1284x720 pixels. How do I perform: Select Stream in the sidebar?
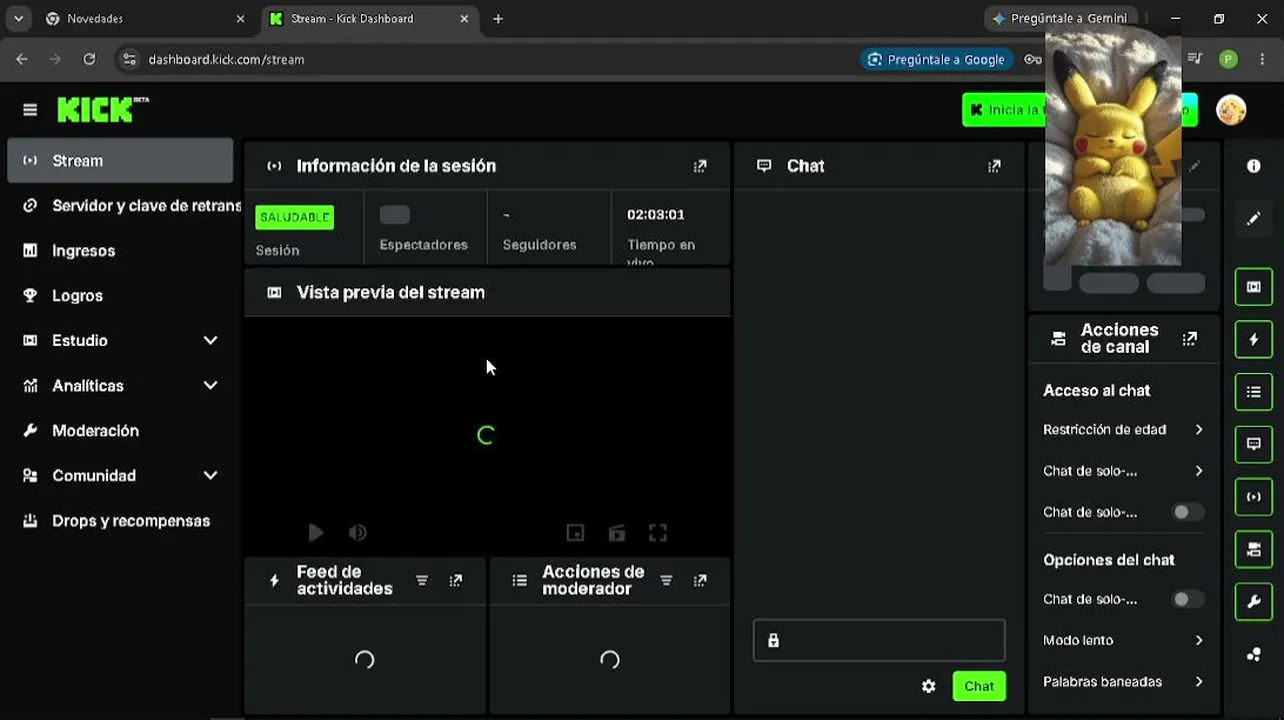click(x=120, y=161)
